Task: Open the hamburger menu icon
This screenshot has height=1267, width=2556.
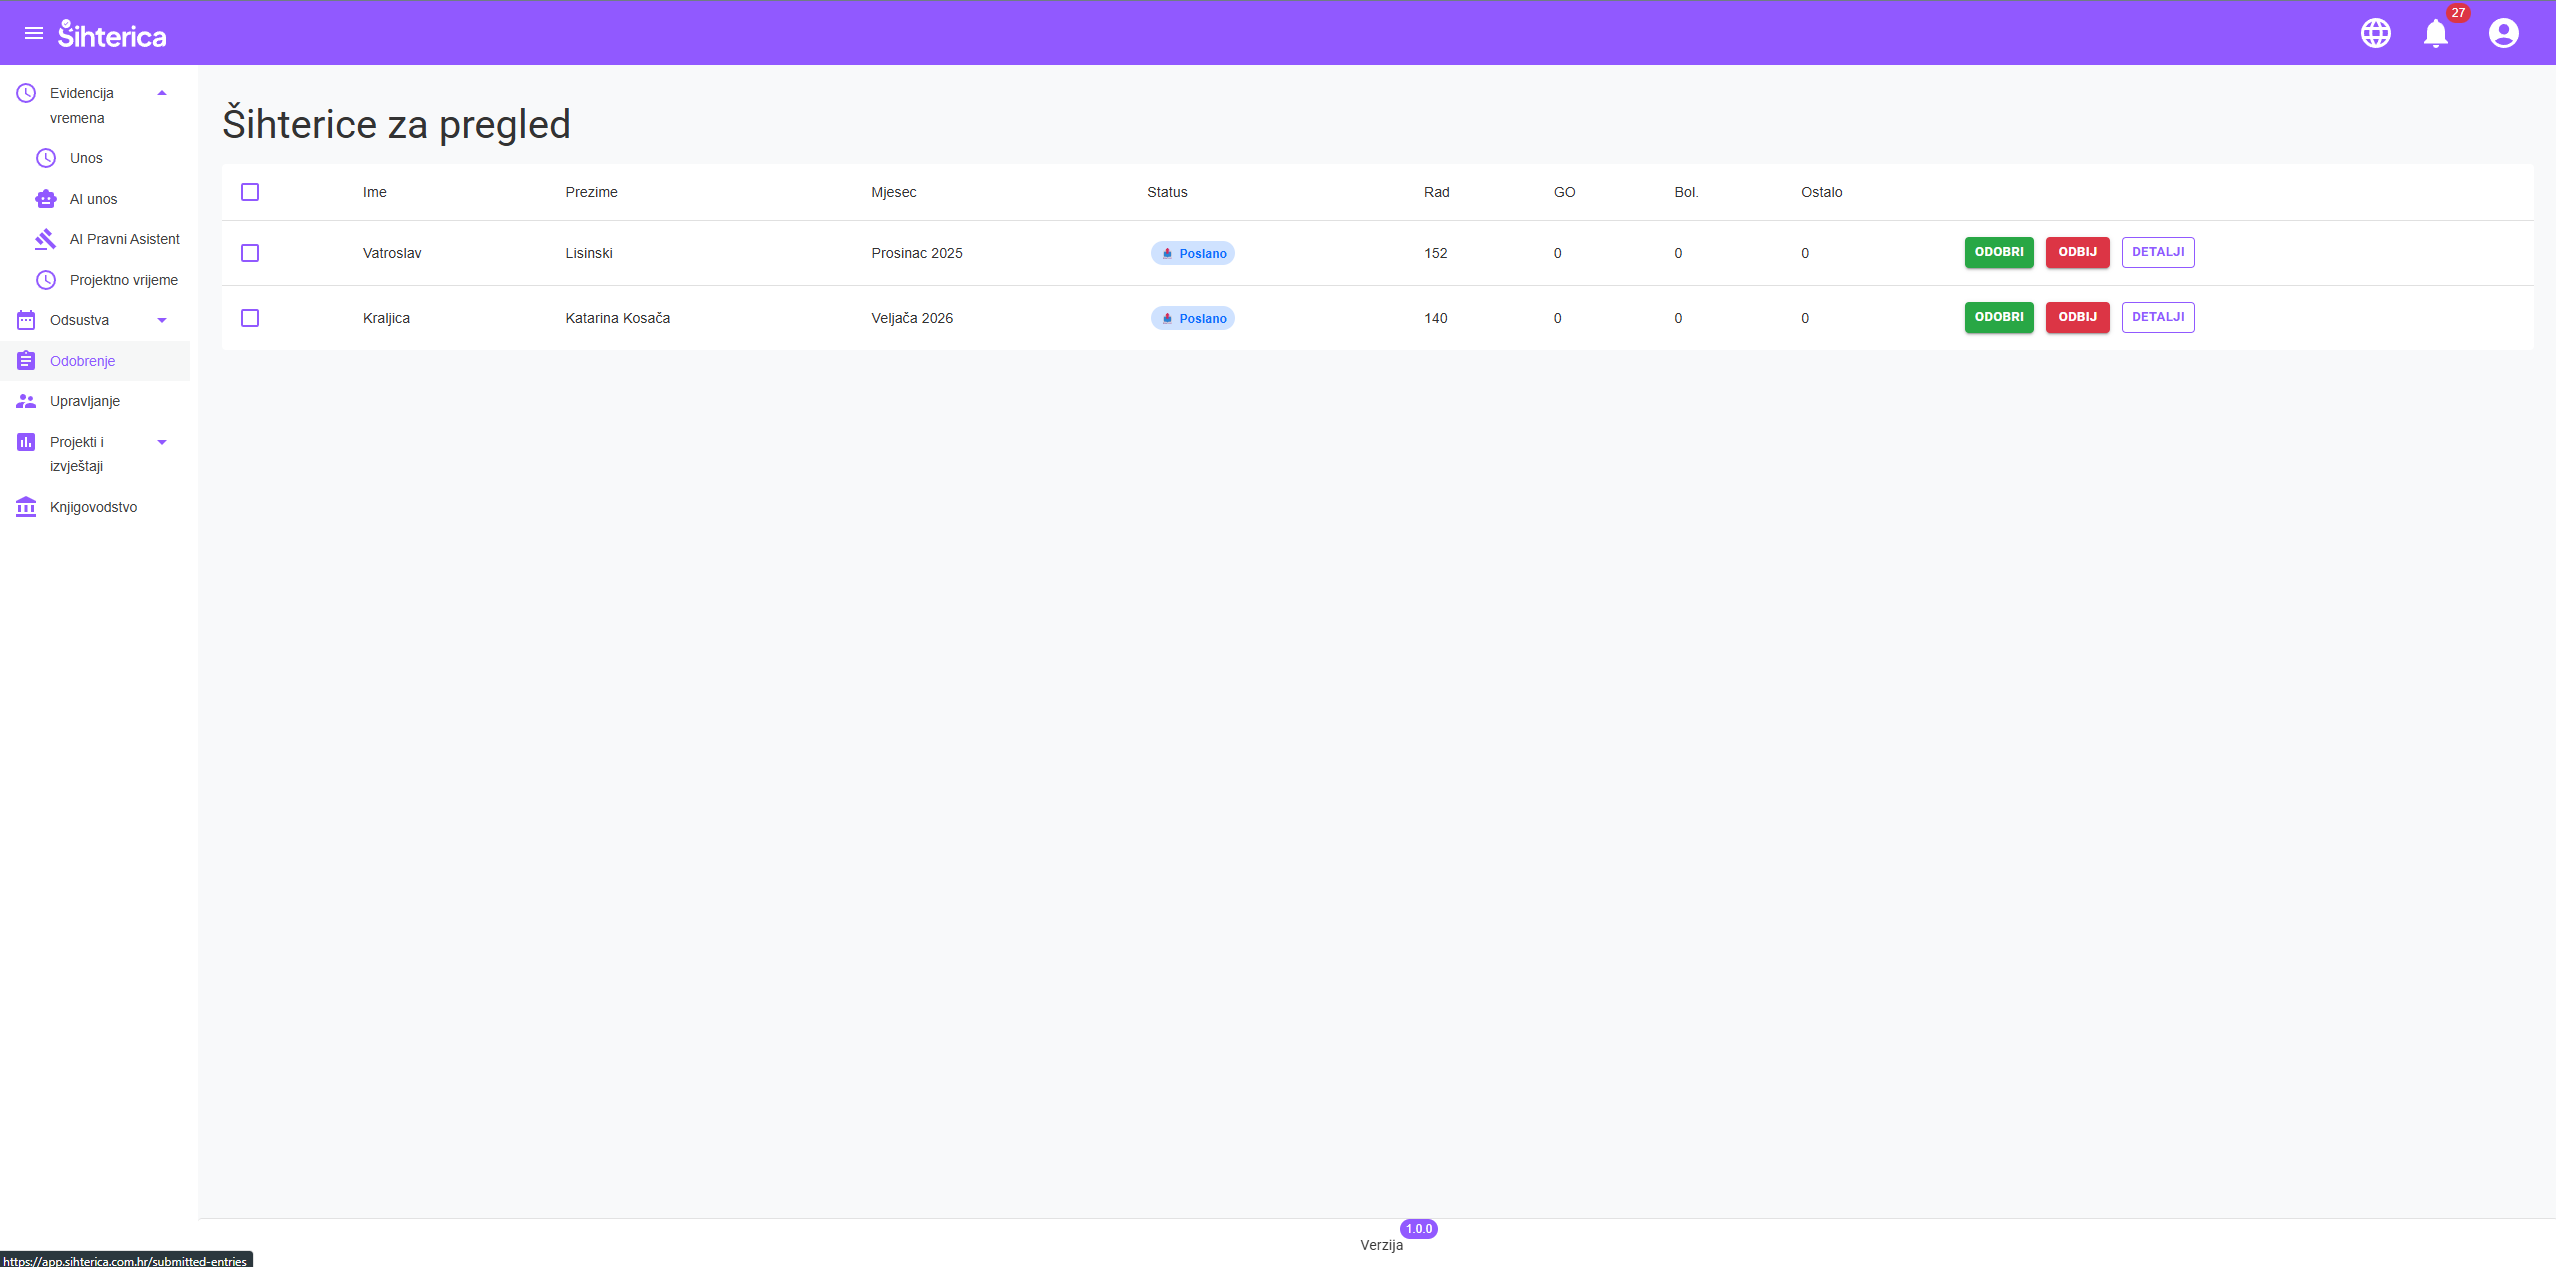Action: coord(34,33)
